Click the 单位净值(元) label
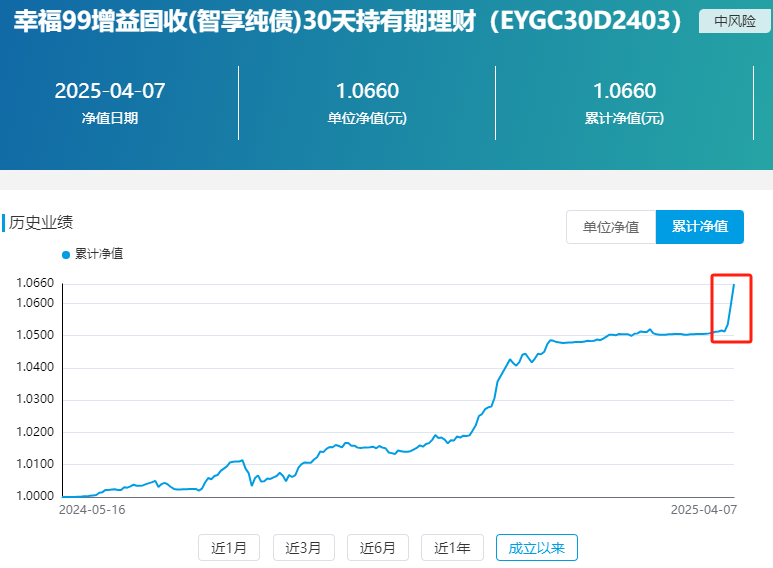773x568 pixels. click(x=367, y=118)
